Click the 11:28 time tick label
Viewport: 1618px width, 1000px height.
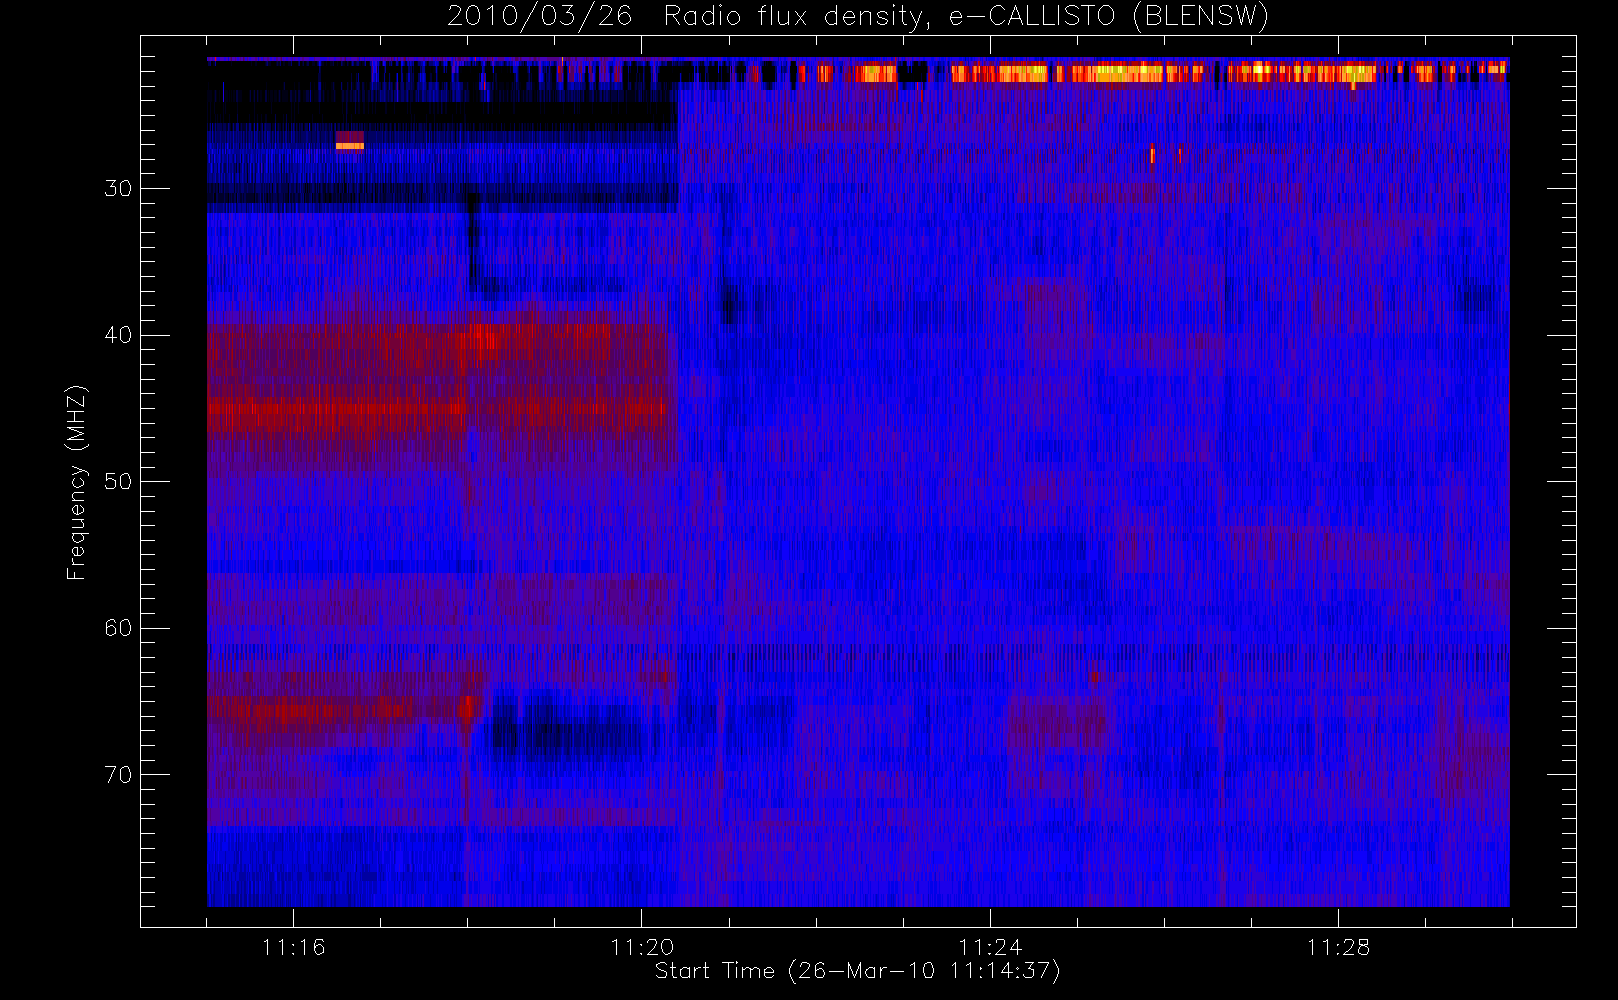click(1338, 947)
